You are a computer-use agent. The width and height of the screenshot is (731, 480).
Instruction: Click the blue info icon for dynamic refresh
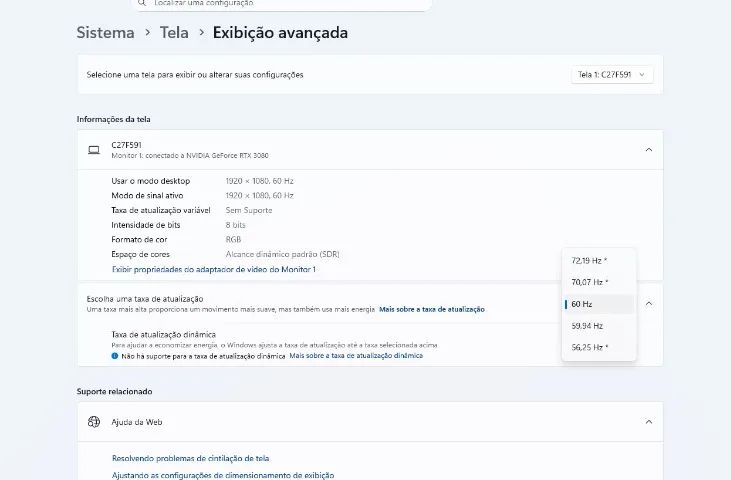pyautogui.click(x=115, y=356)
